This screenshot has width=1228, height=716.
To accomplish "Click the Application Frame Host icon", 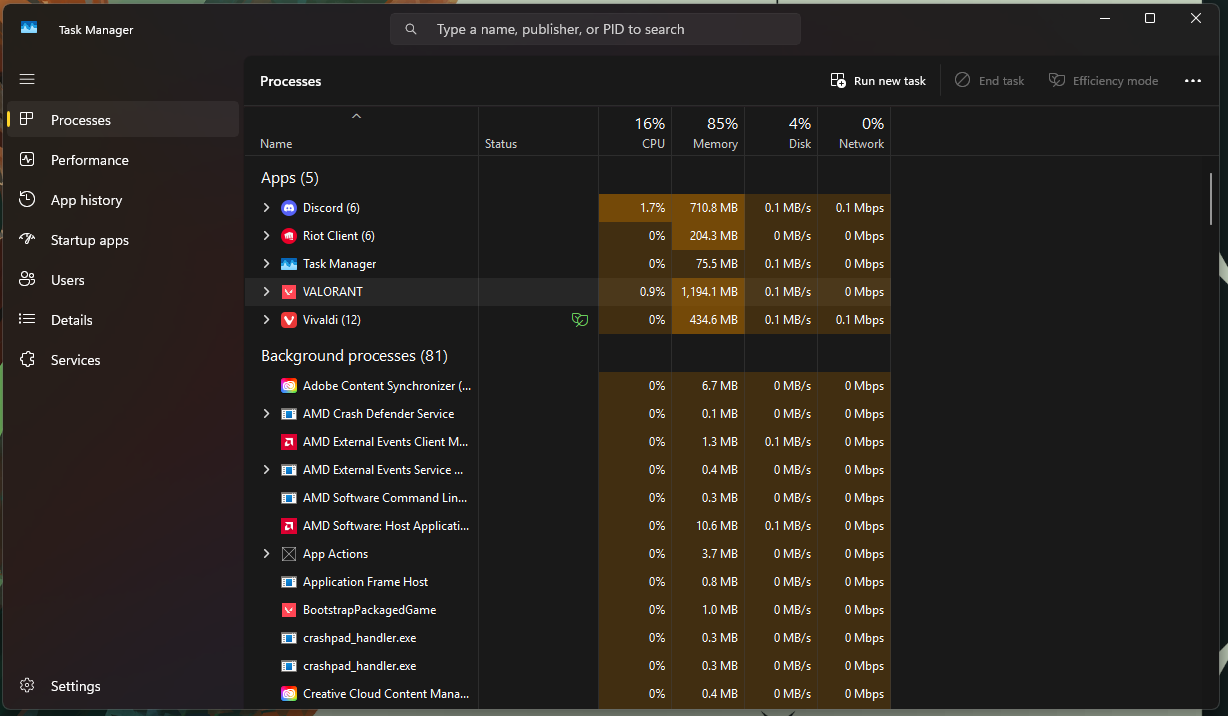I will tap(289, 582).
